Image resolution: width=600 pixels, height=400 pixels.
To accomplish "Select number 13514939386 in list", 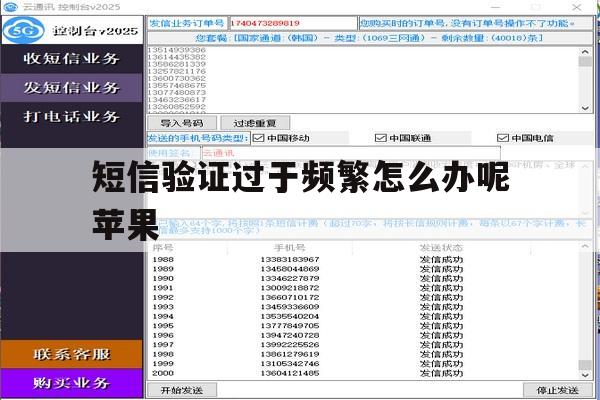I will tap(177, 50).
